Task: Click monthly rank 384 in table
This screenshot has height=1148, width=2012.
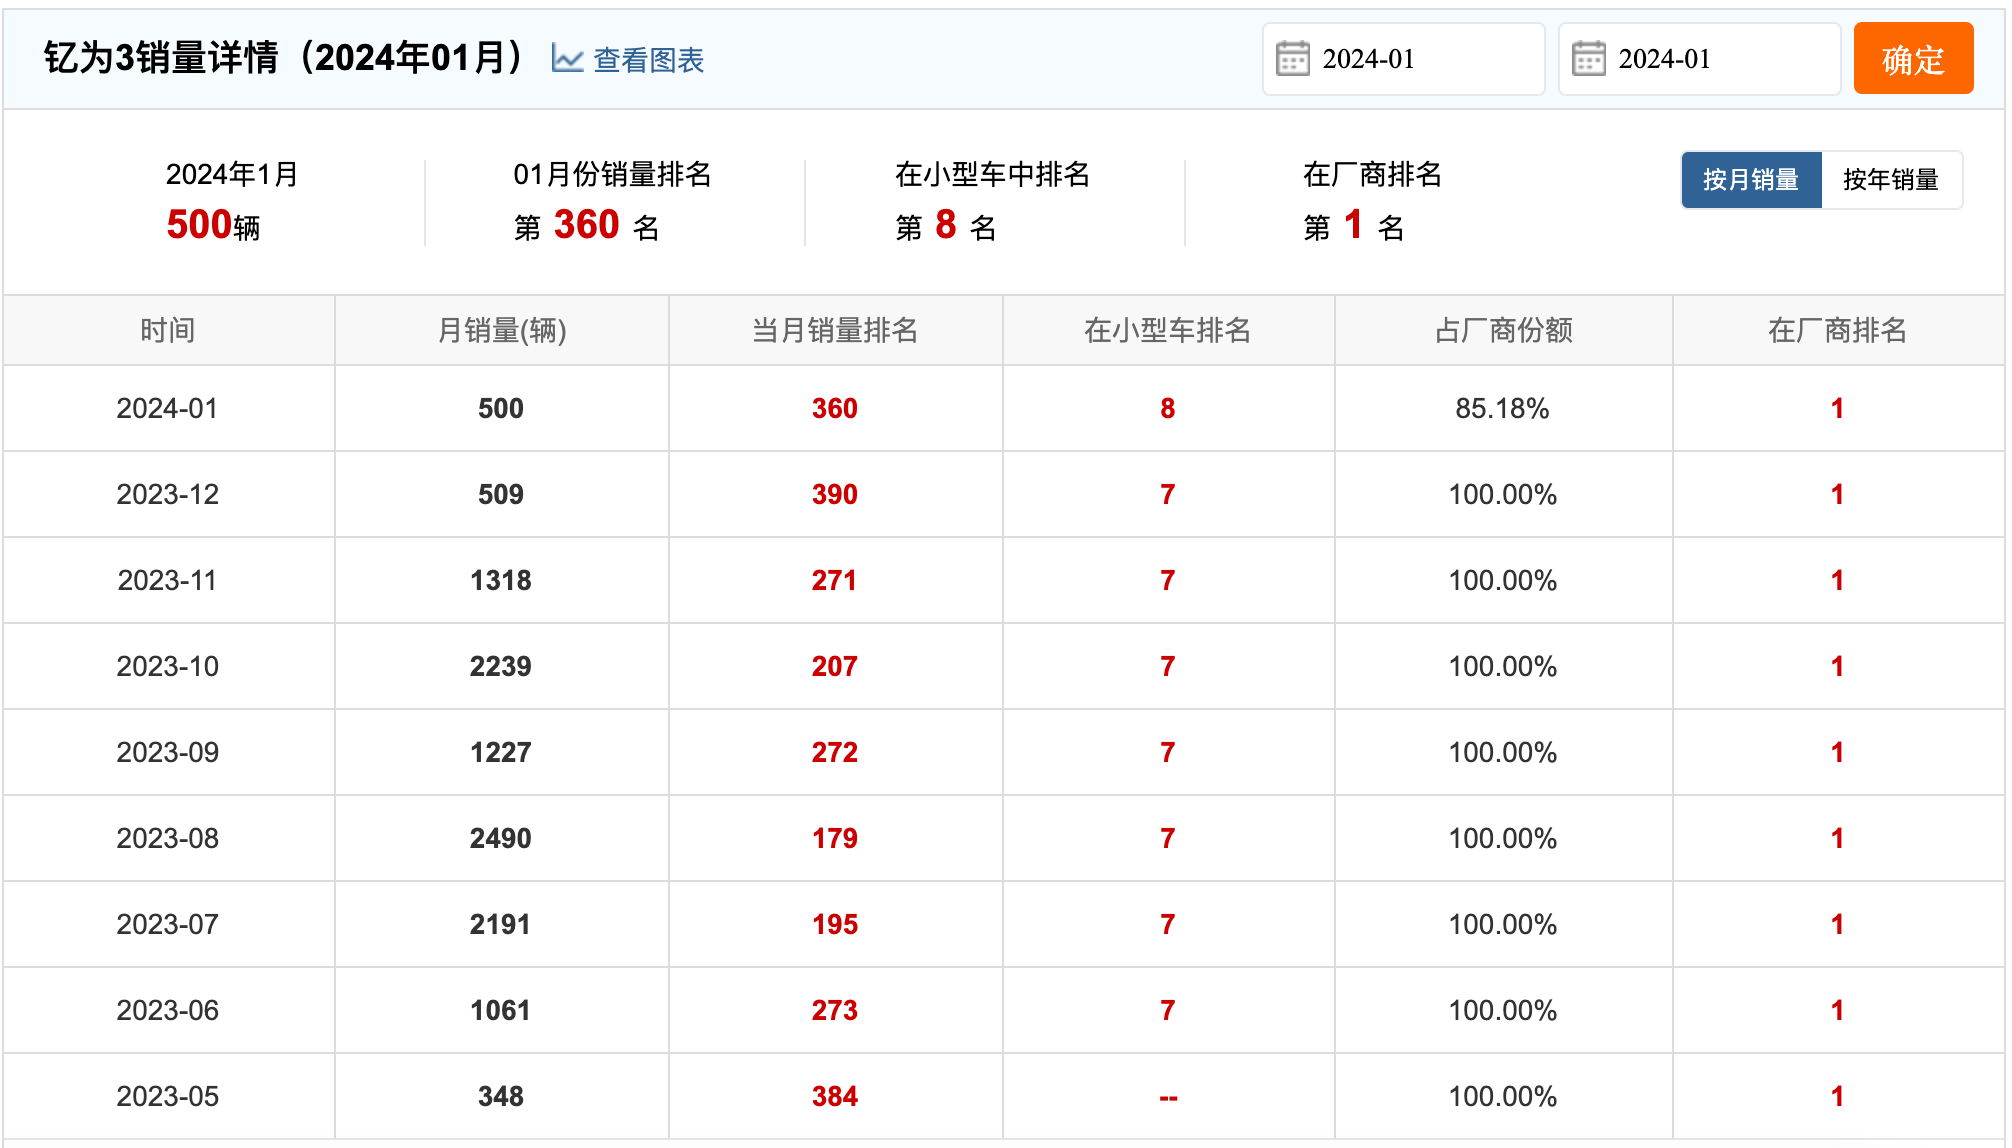Action: click(x=835, y=1096)
